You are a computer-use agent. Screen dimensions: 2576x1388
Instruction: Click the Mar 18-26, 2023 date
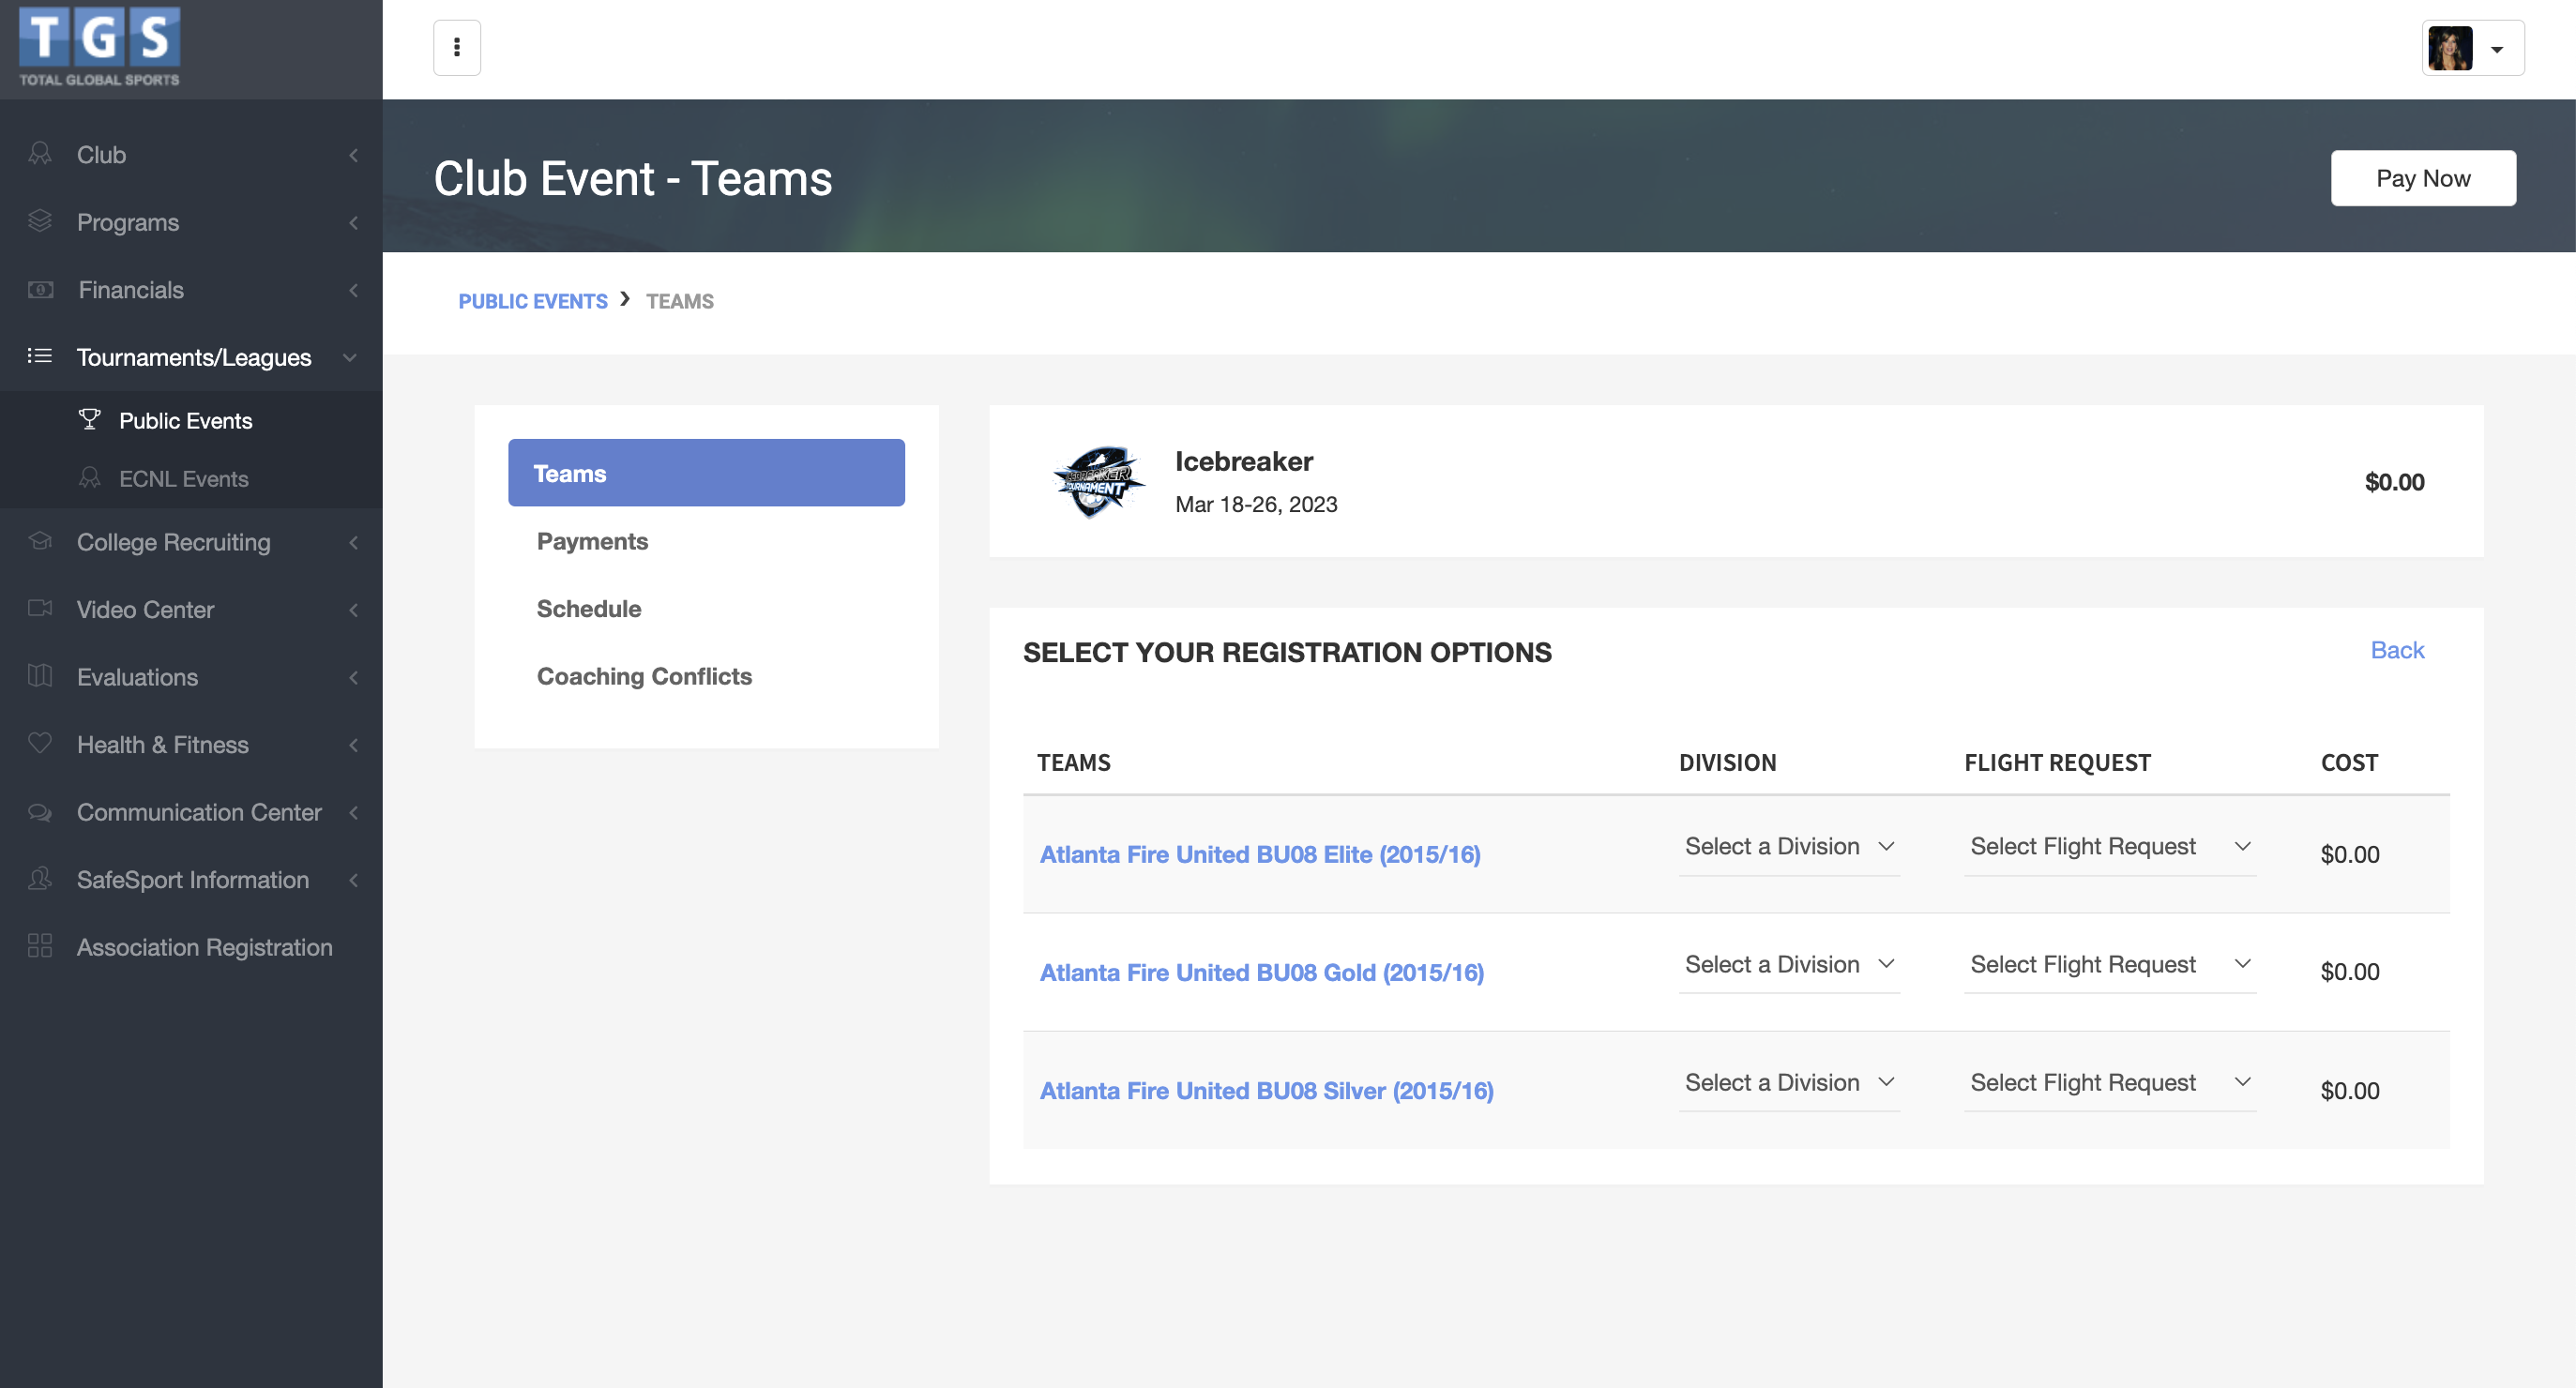pos(1256,504)
